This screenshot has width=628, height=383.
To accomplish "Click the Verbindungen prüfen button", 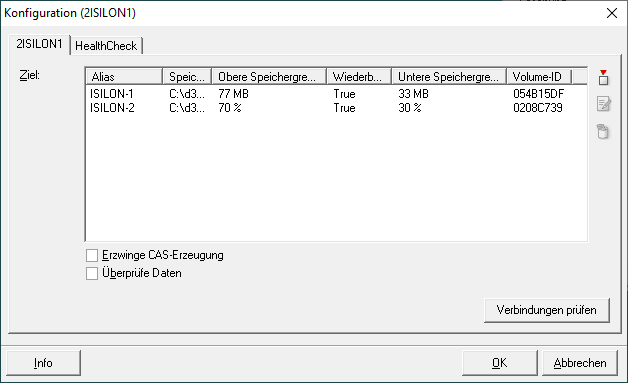I will point(547,310).
